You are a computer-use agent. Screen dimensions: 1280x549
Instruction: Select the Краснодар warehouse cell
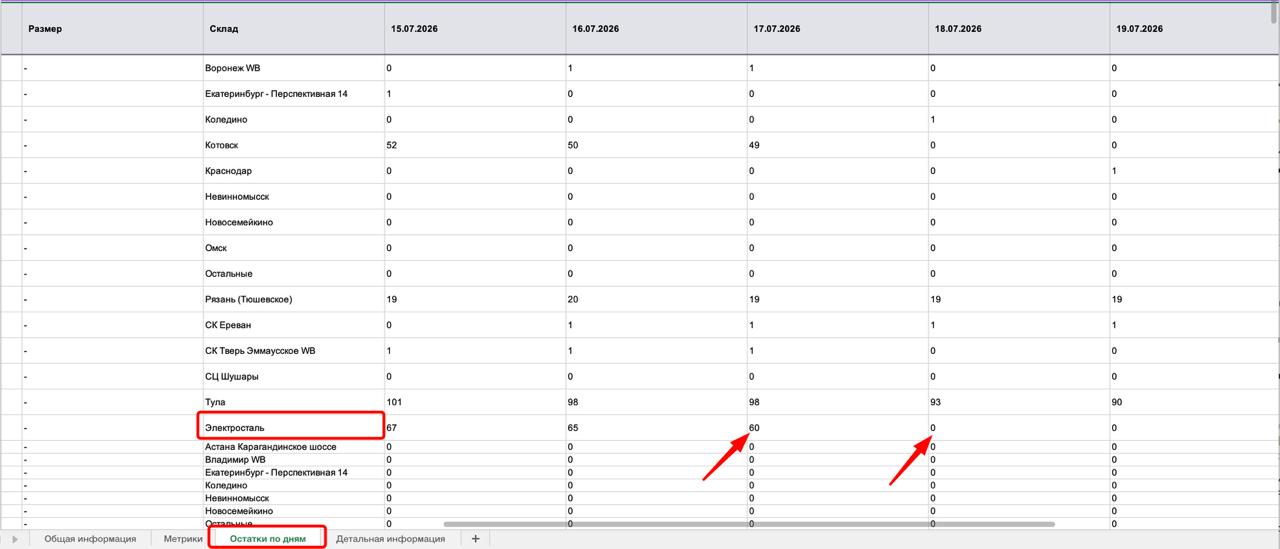(294, 171)
